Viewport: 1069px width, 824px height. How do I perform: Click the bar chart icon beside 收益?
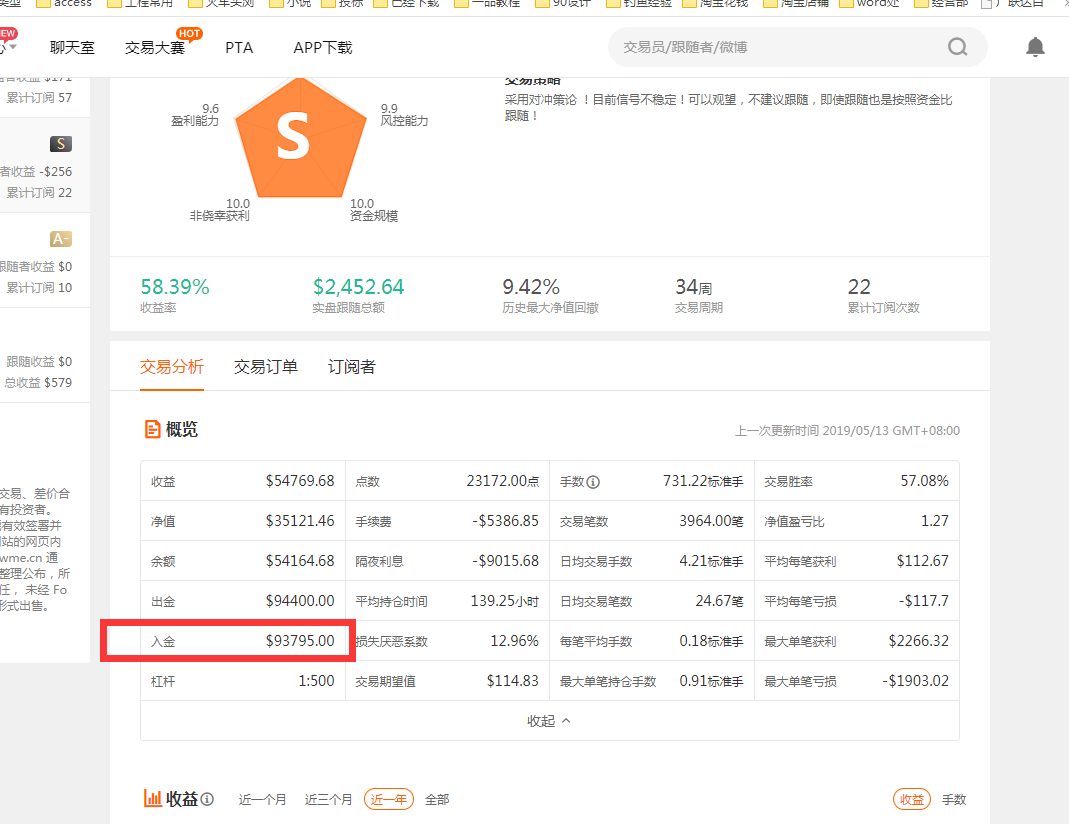[x=152, y=798]
